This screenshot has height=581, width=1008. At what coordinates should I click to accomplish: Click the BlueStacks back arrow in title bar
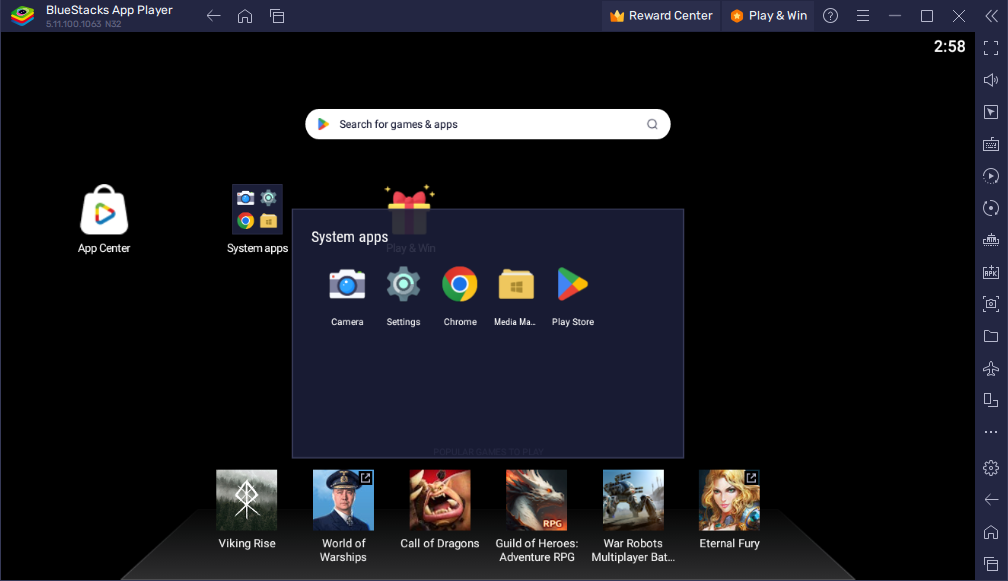tap(213, 16)
